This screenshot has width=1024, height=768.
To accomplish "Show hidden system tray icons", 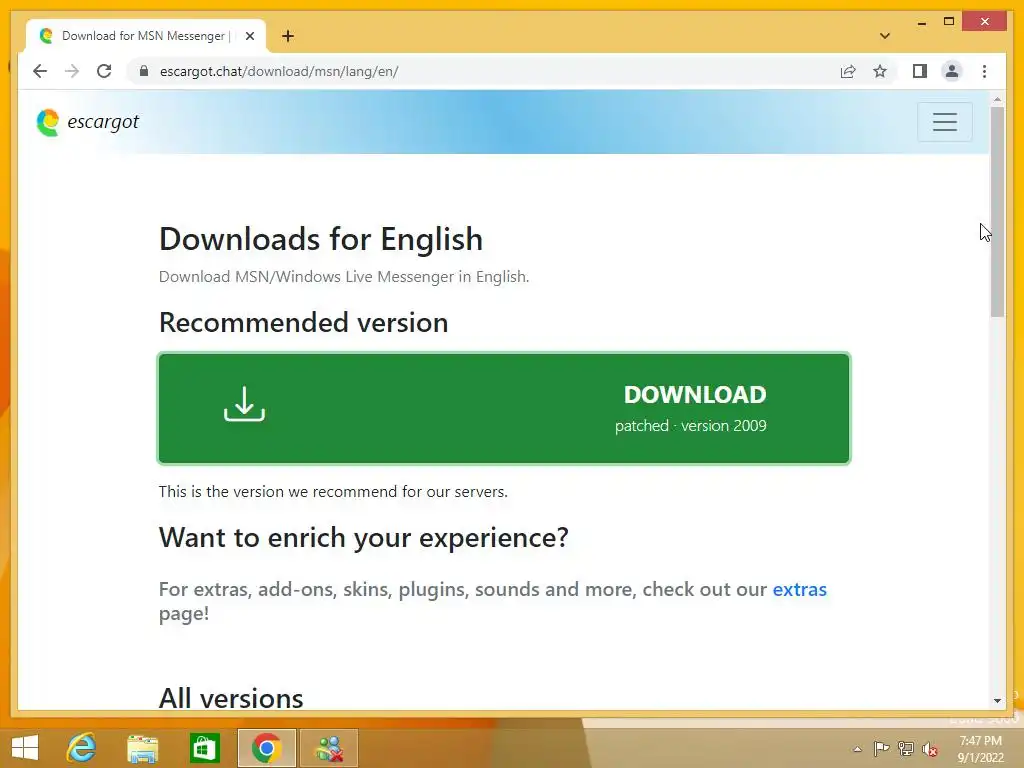I will [x=857, y=749].
